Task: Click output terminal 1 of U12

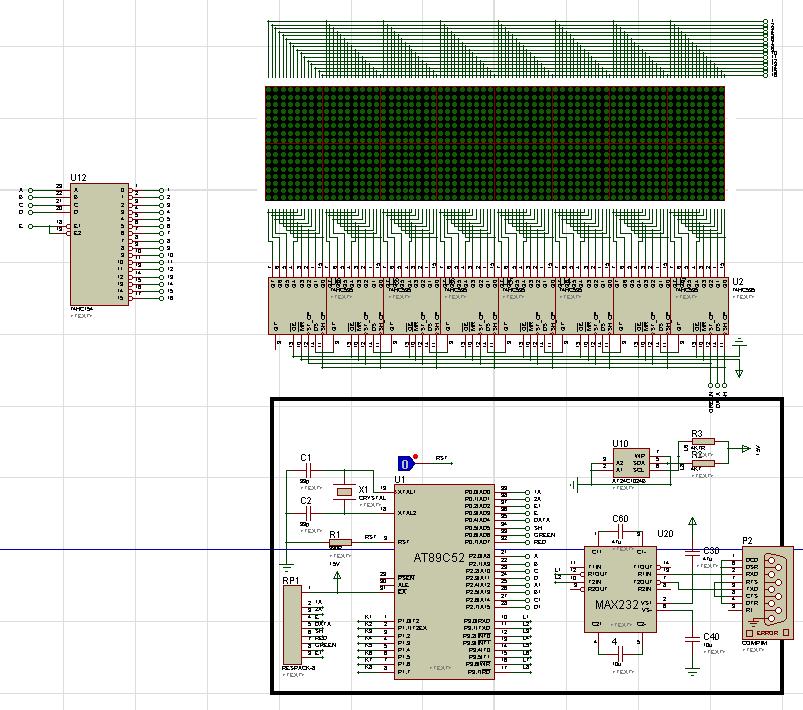Action: pyautogui.click(x=161, y=190)
